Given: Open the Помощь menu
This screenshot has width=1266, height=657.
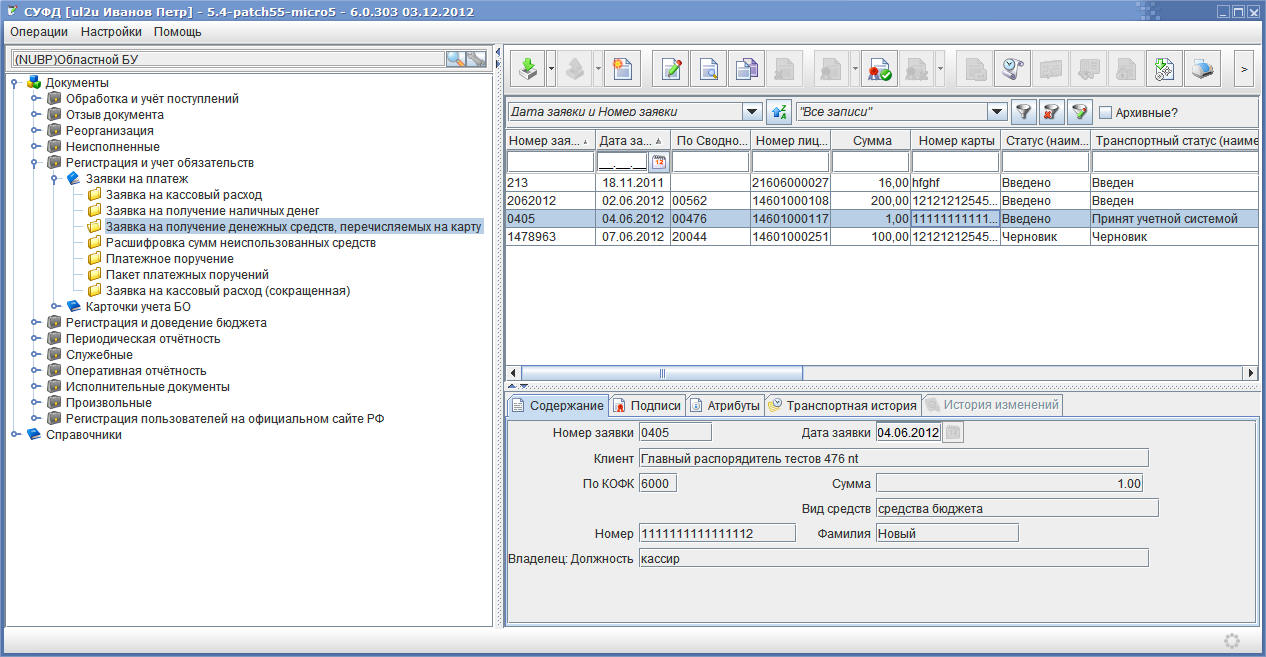Looking at the screenshot, I should point(177,32).
